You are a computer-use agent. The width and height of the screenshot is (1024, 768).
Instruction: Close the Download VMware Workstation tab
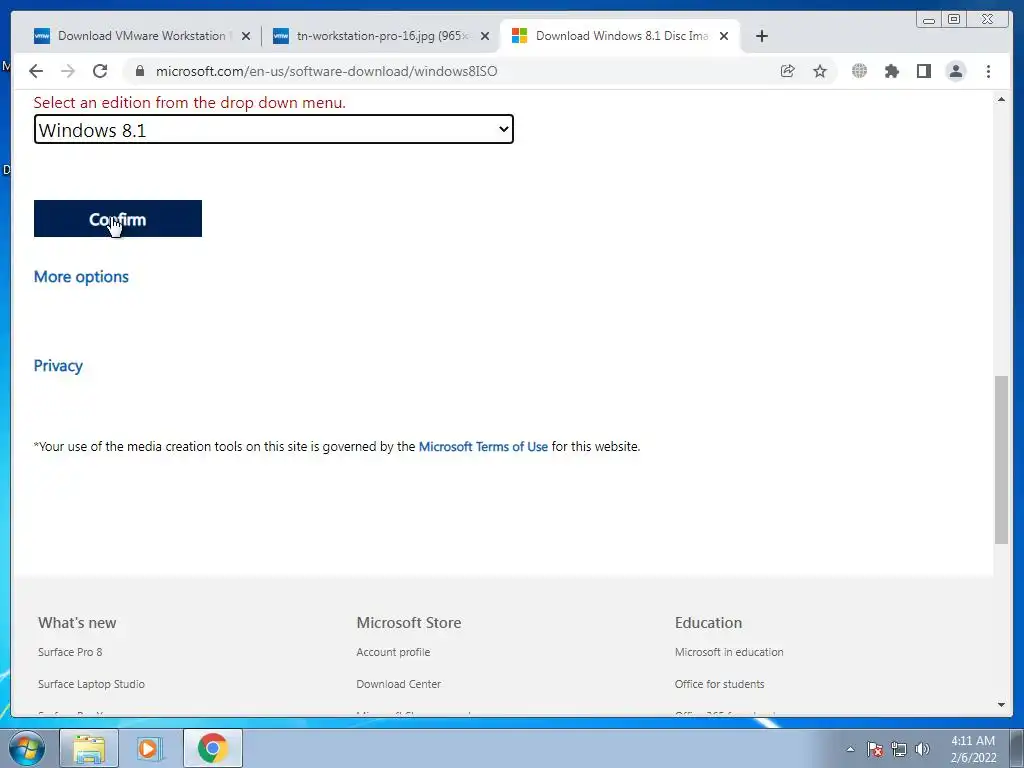click(246, 37)
